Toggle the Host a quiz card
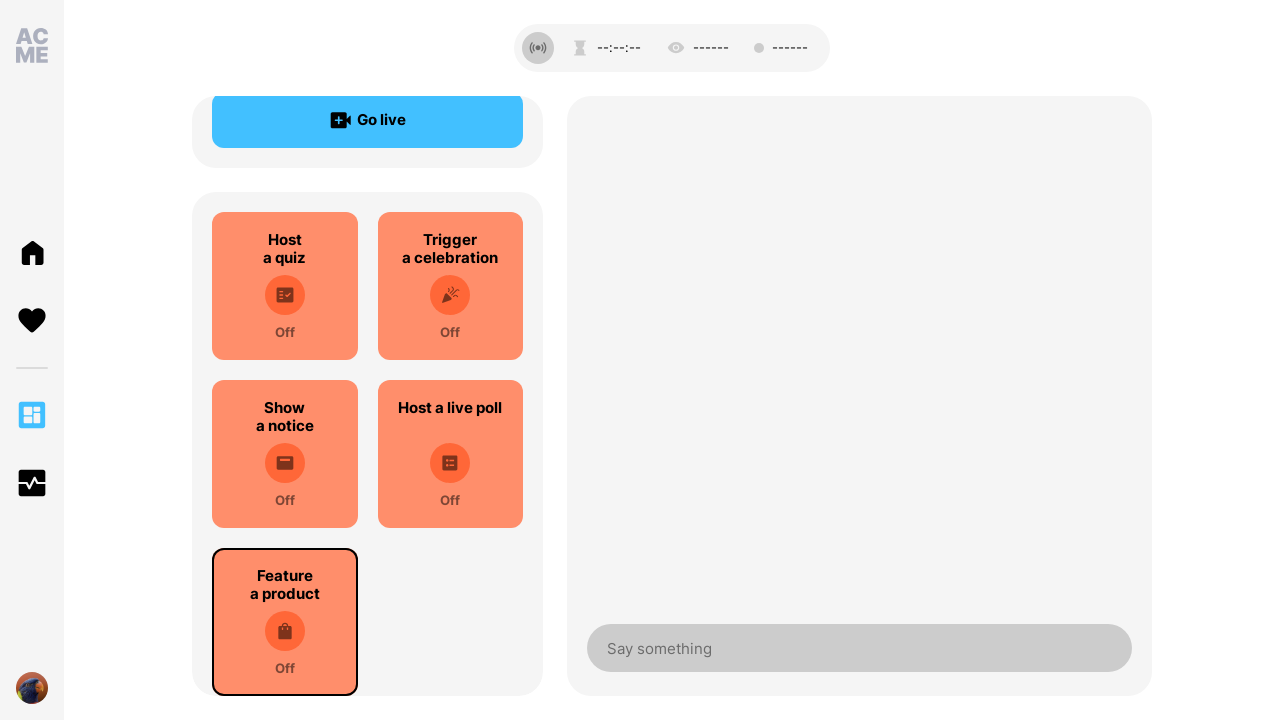1280x720 pixels. click(x=285, y=286)
